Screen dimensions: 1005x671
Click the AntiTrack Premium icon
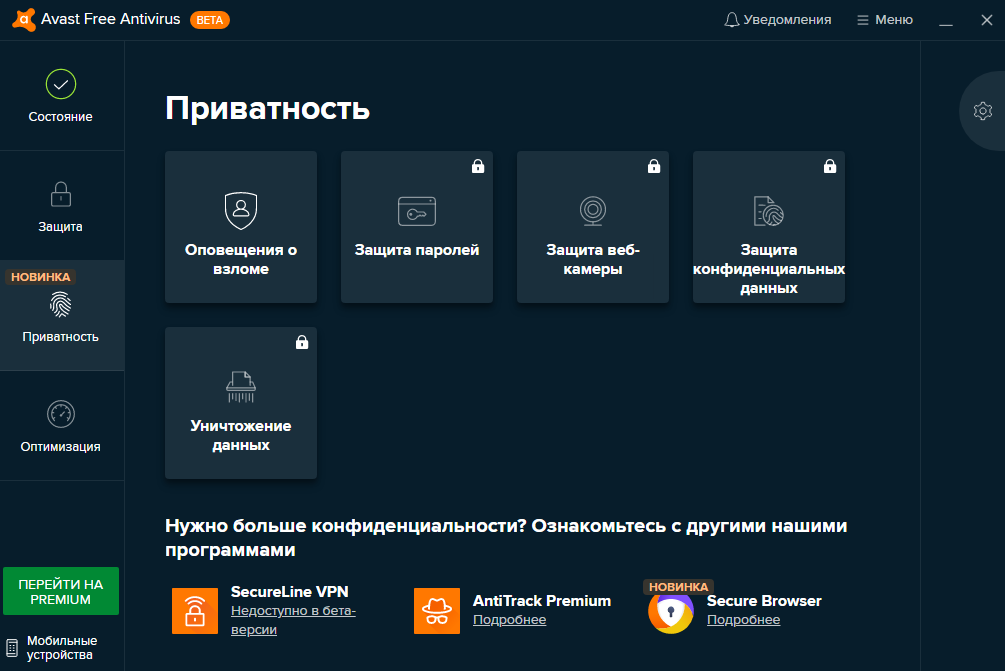(437, 611)
